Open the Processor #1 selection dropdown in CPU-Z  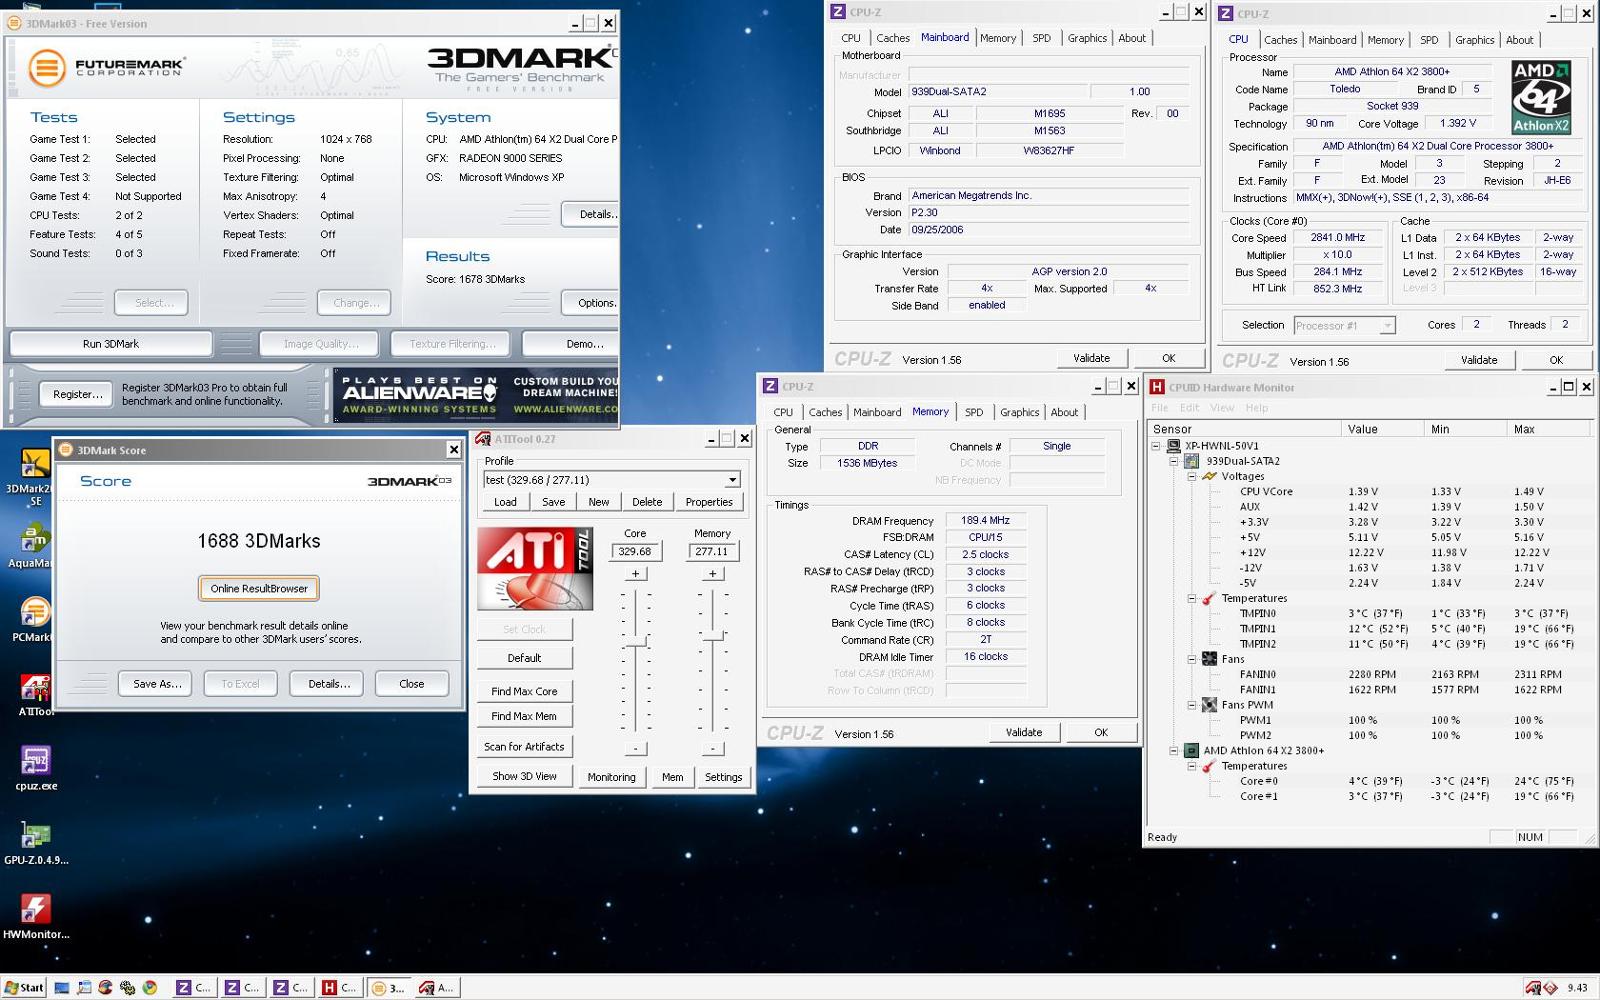(1387, 326)
